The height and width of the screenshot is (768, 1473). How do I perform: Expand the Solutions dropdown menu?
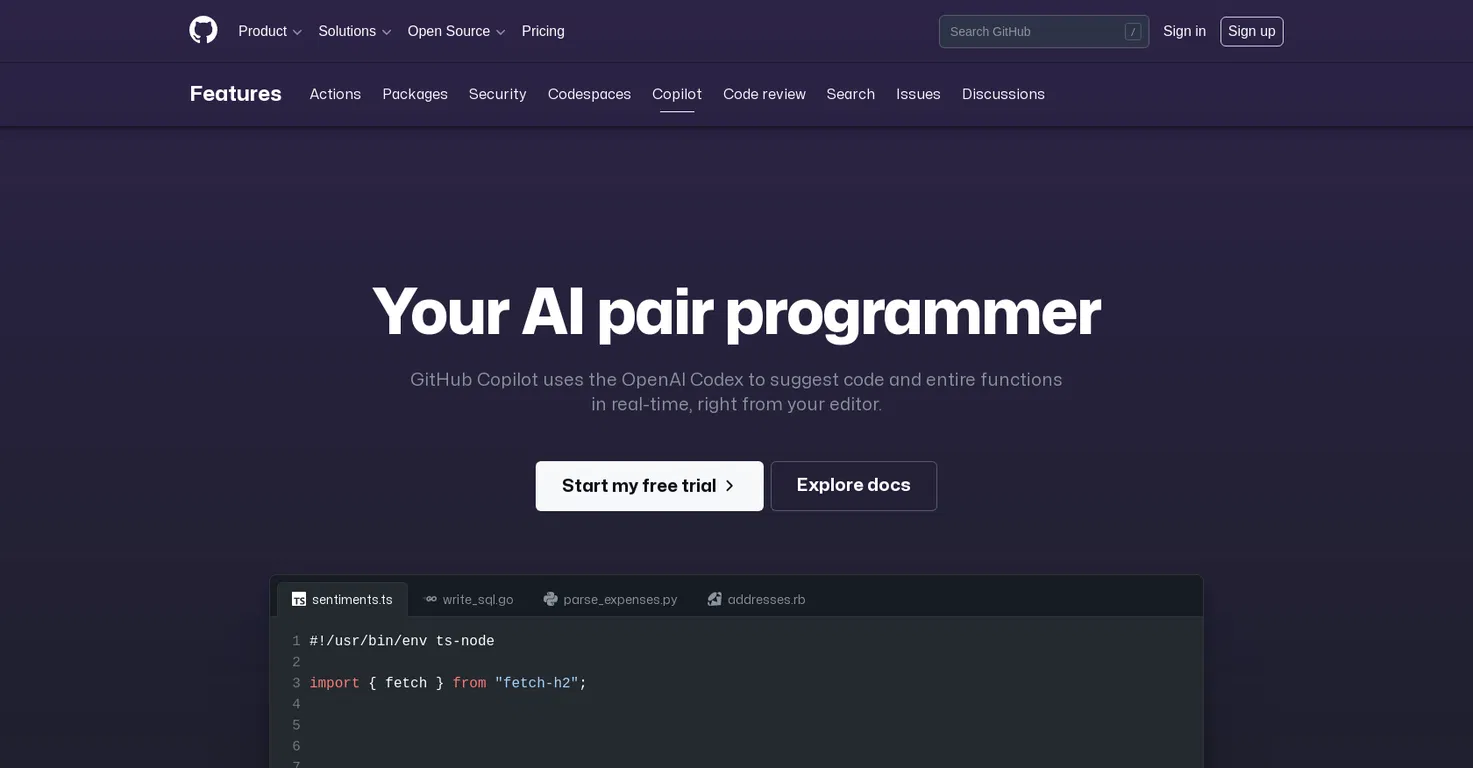(355, 31)
